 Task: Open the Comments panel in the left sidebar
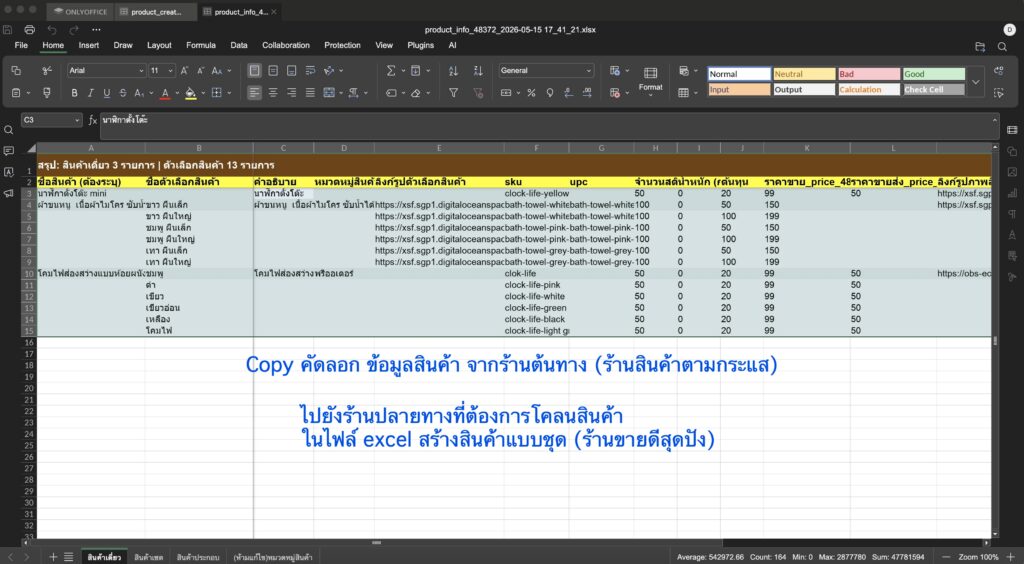[x=8, y=151]
